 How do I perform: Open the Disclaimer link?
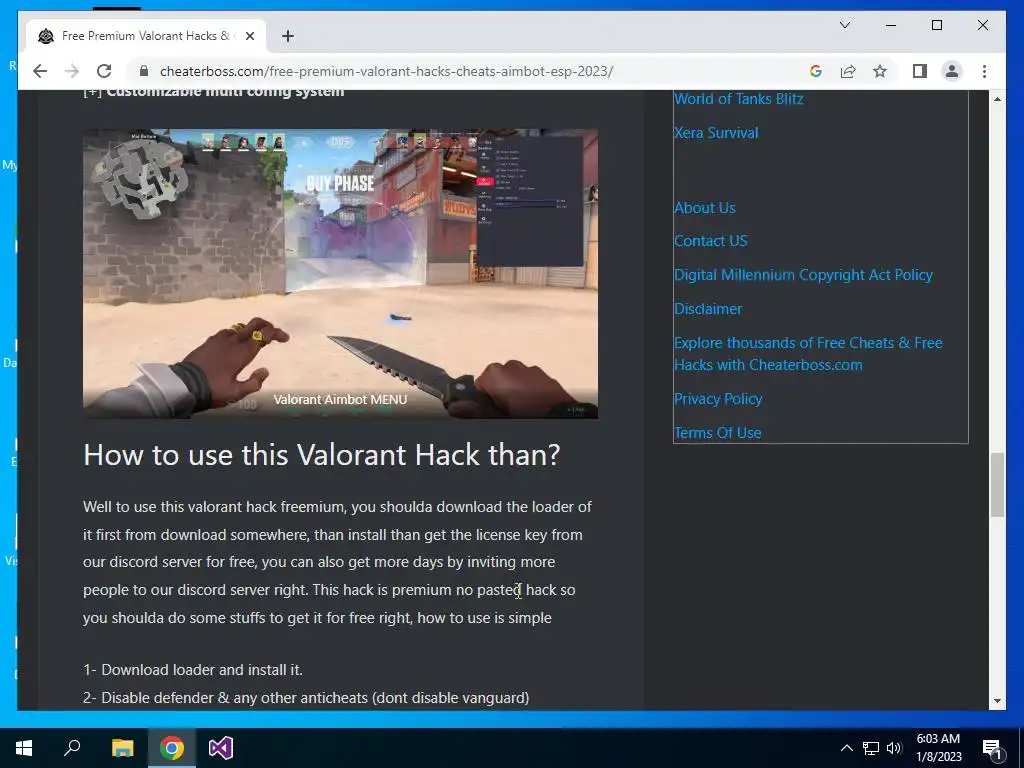(708, 309)
